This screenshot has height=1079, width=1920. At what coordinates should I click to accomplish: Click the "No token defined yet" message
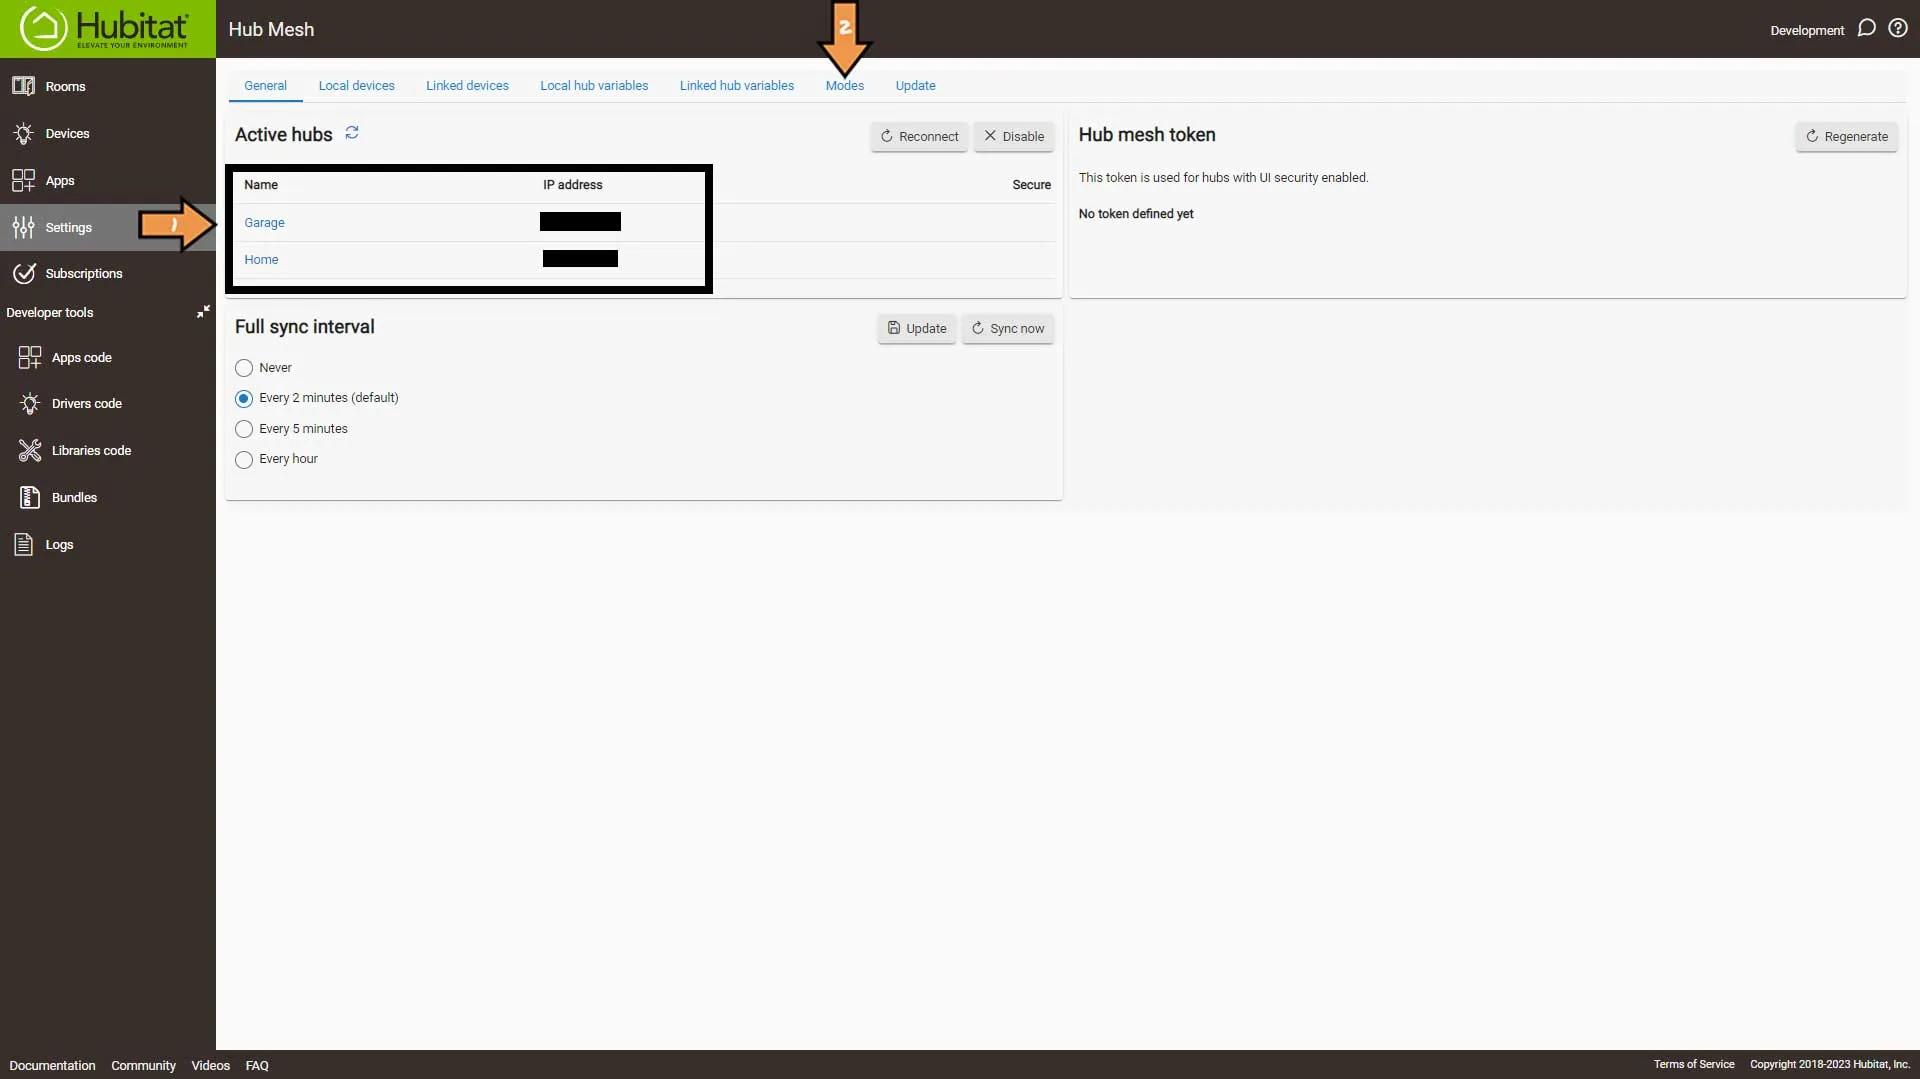1136,214
